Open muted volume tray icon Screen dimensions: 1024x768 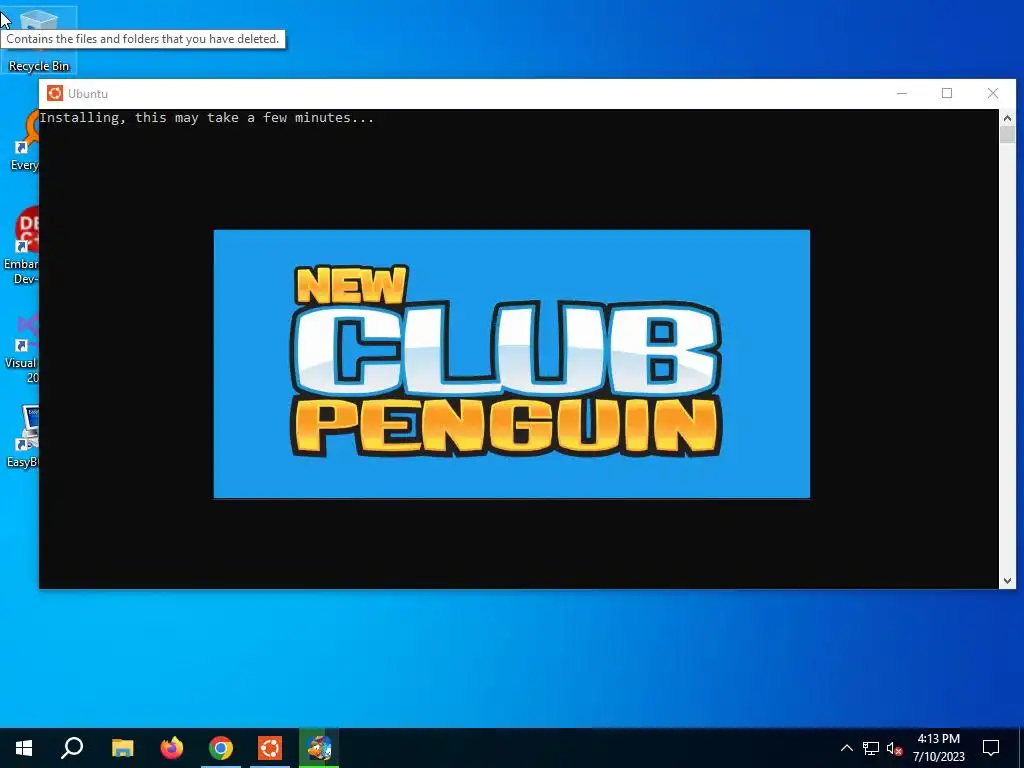click(894, 748)
